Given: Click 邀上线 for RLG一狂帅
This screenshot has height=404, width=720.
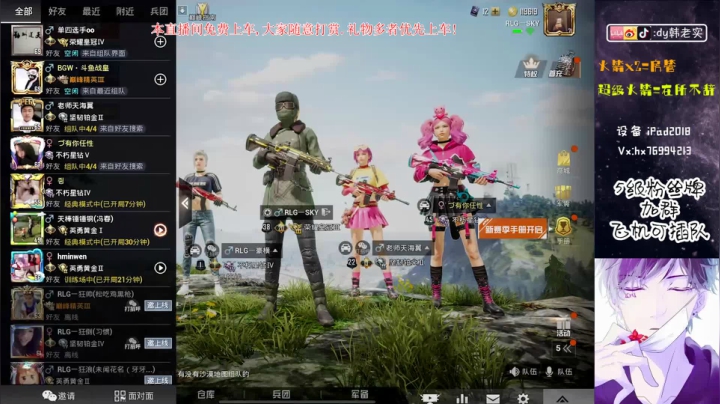Looking at the screenshot, I should point(158,305).
